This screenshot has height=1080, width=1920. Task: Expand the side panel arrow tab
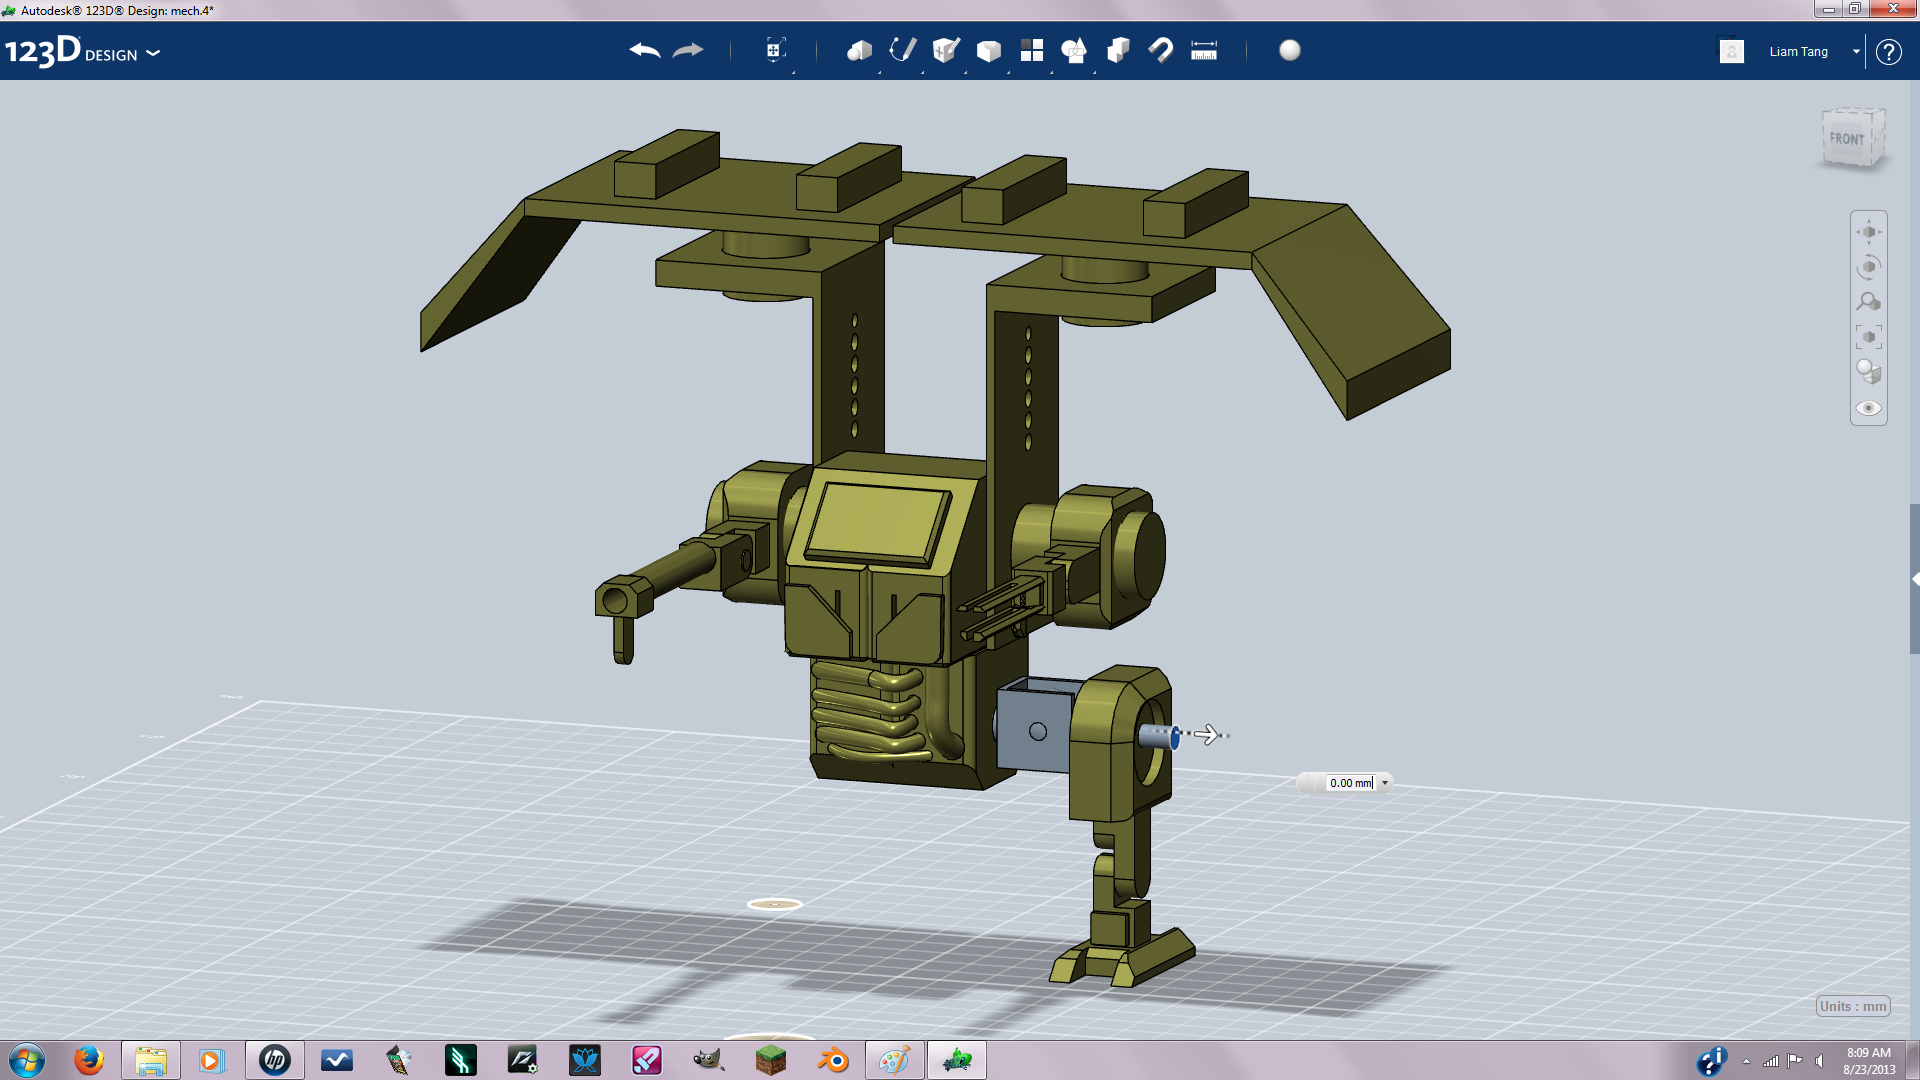click(1914, 579)
